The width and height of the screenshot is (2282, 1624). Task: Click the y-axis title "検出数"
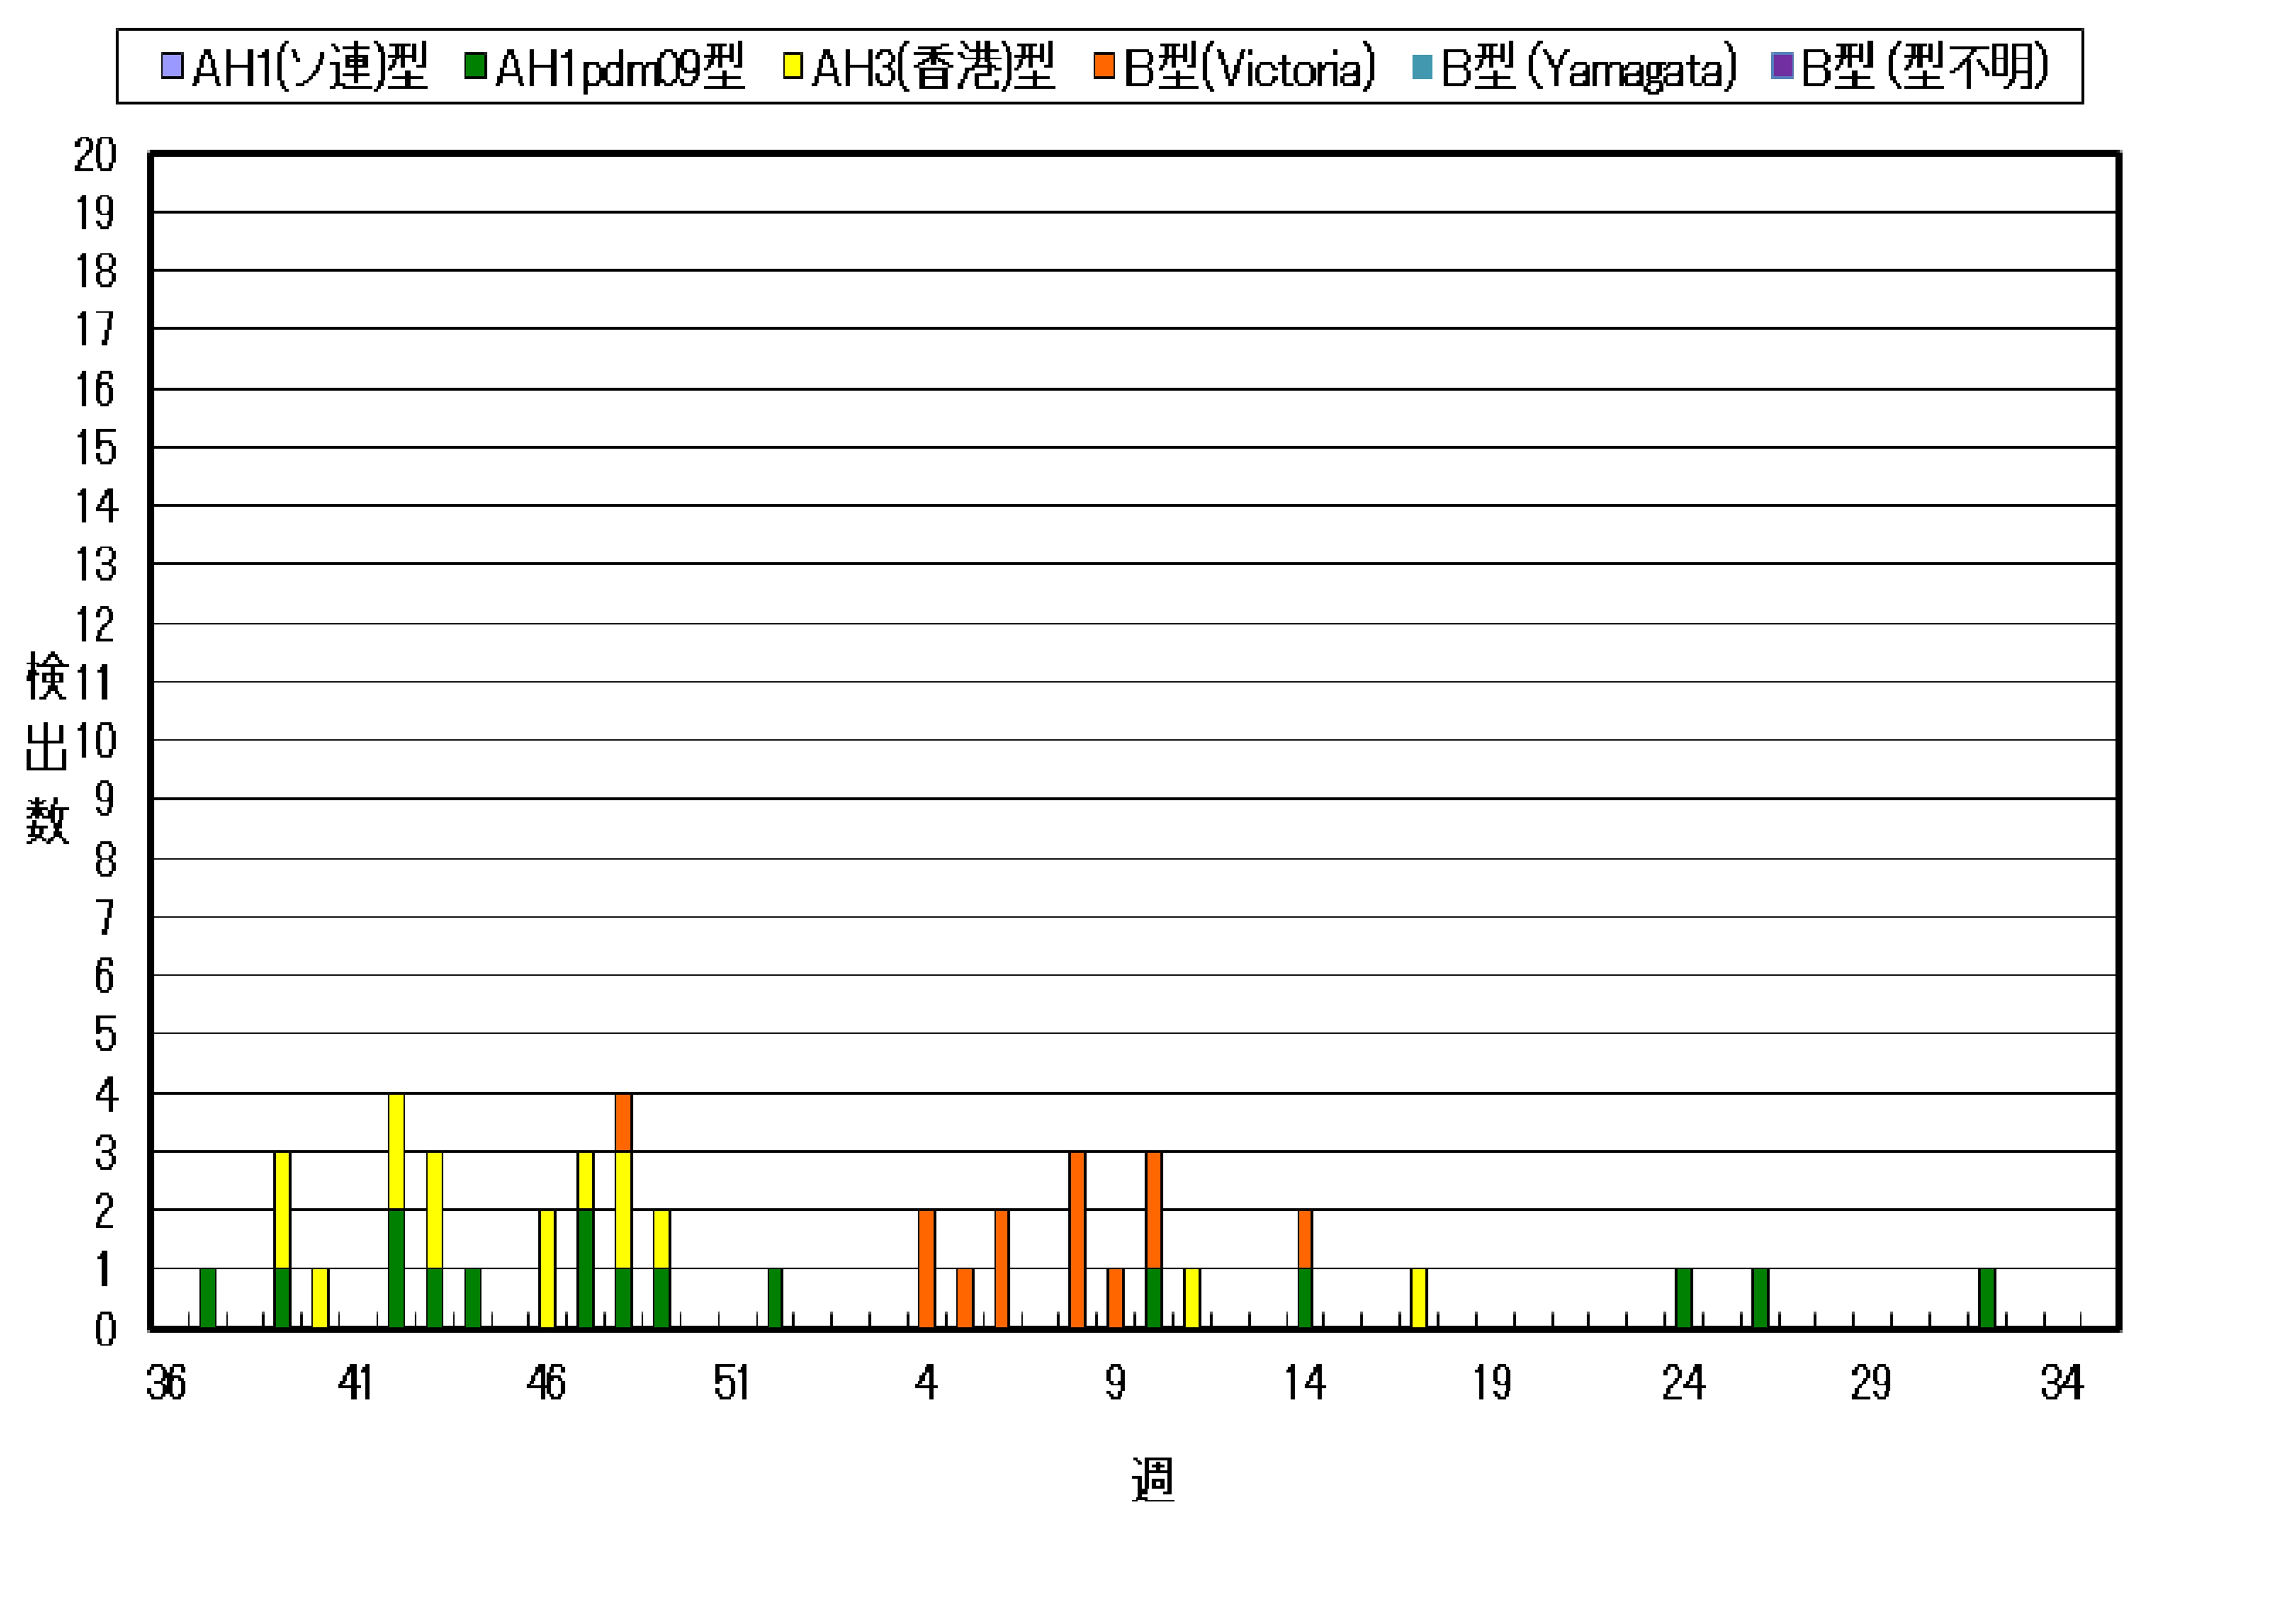click(x=47, y=748)
